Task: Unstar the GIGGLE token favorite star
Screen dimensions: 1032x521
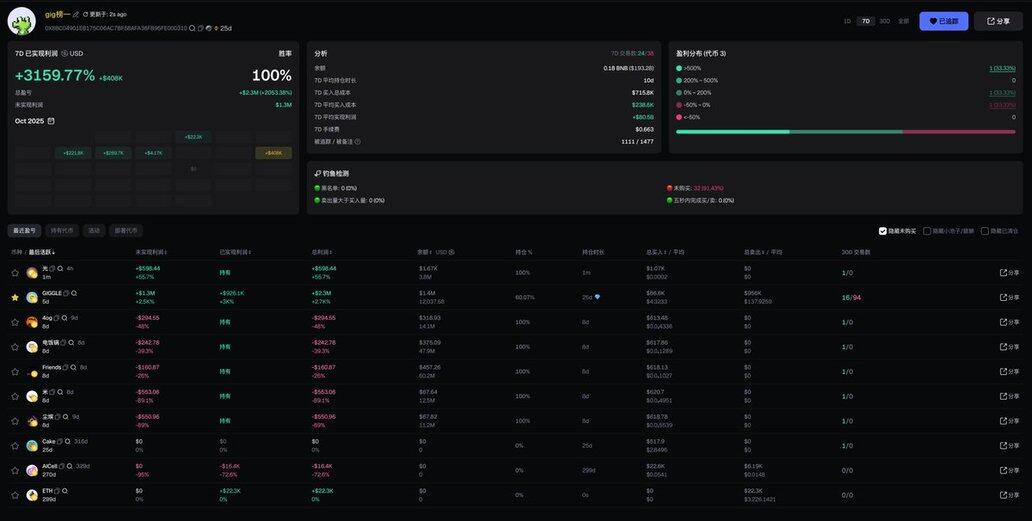Action: coord(15,297)
